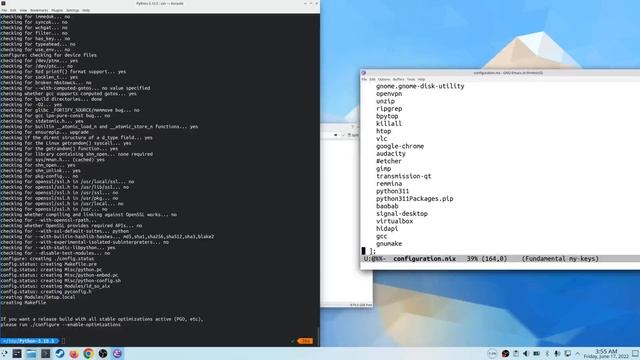The image size is (640, 360).
Task: Click the Konsole window title icon
Action: [3, 4]
